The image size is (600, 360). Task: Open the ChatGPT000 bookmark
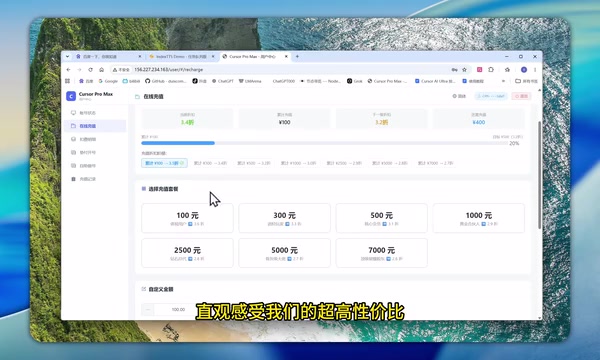[x=284, y=81]
